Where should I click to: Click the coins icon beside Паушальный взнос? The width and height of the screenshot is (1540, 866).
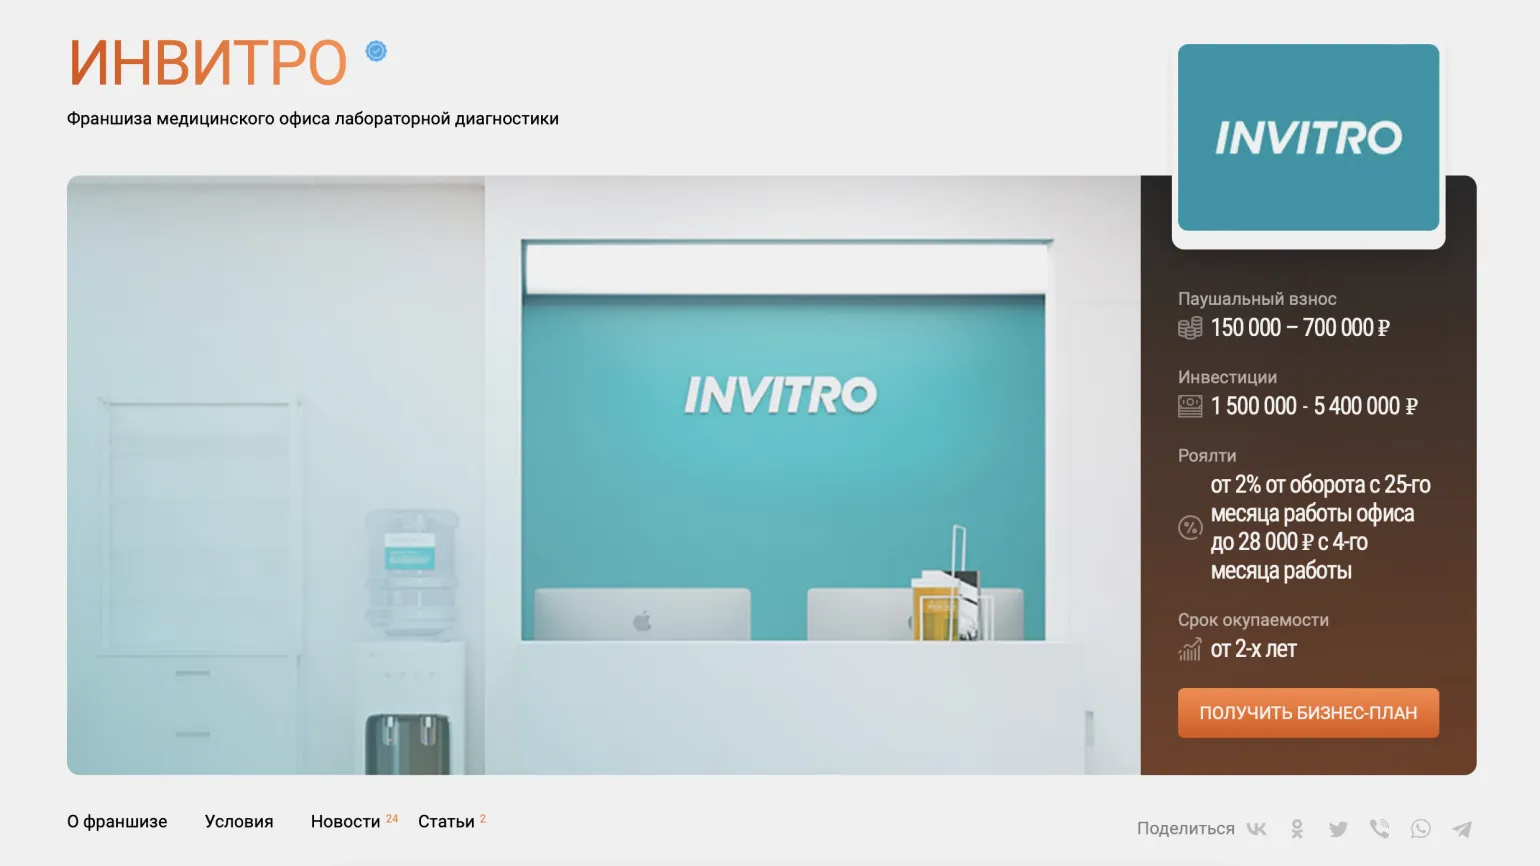click(x=1190, y=328)
